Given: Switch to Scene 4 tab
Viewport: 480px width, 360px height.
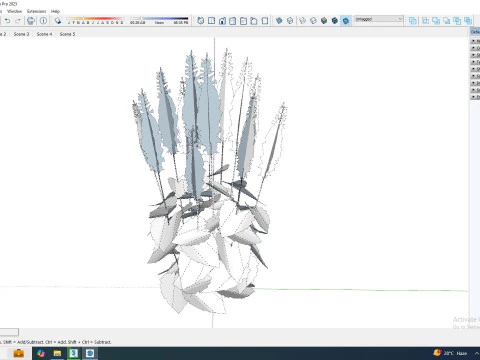Looking at the screenshot, I should click(44, 34).
